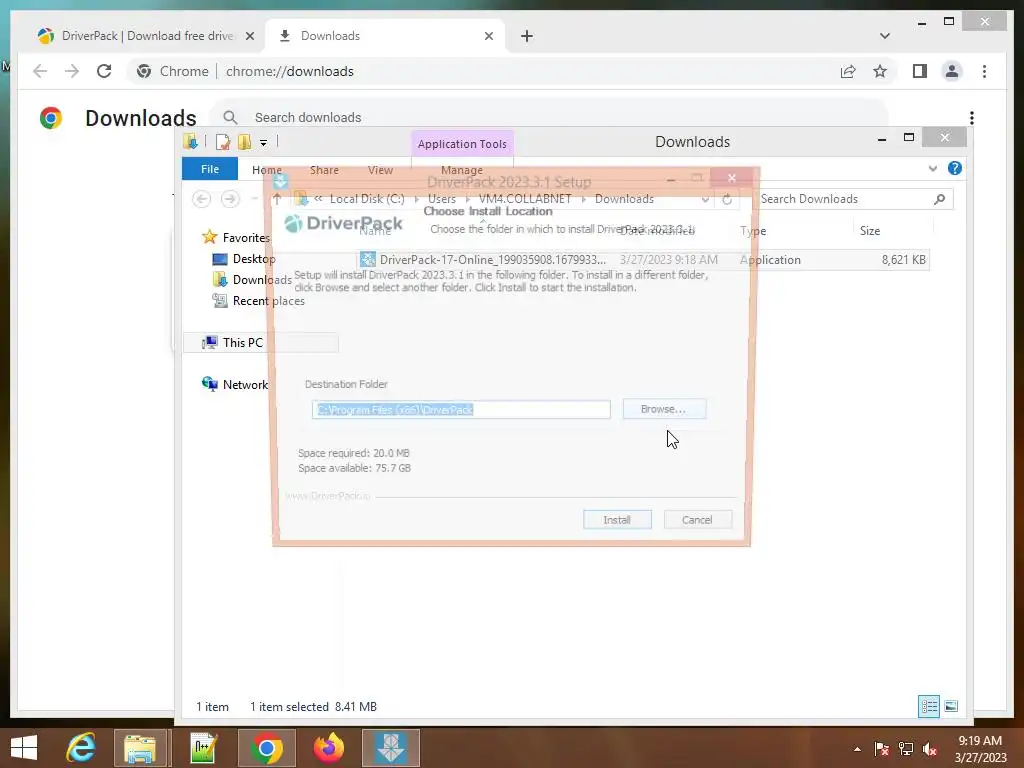
Task: Switch Explorer to details view icon
Action: tap(929, 706)
